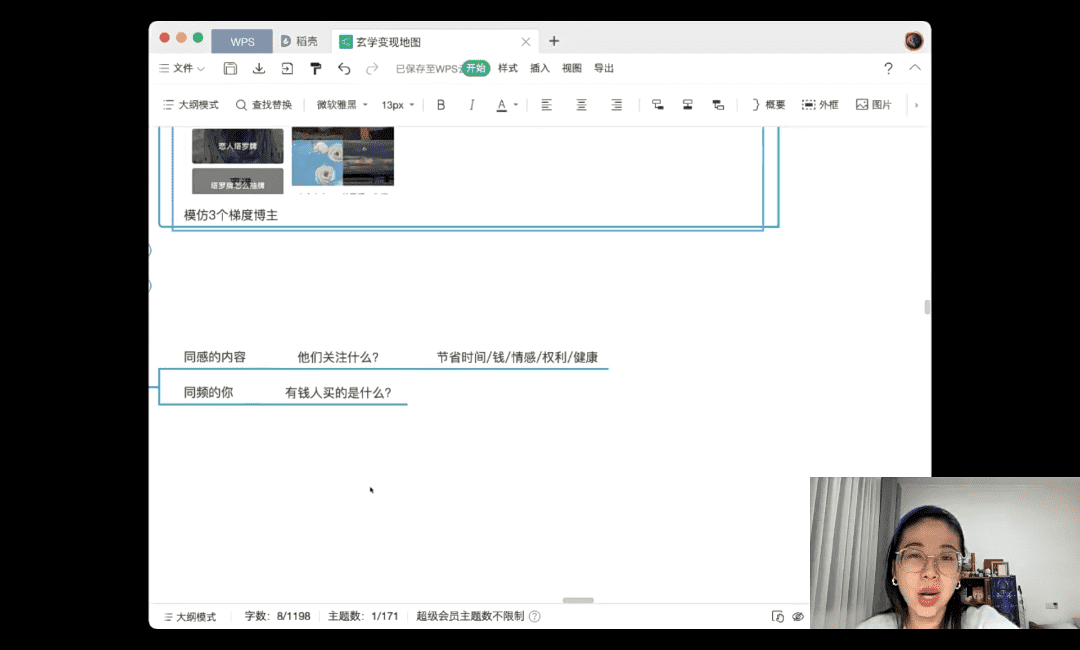The width and height of the screenshot is (1080, 650).
Task: Click the 外框 boundary tool
Action: click(x=820, y=105)
